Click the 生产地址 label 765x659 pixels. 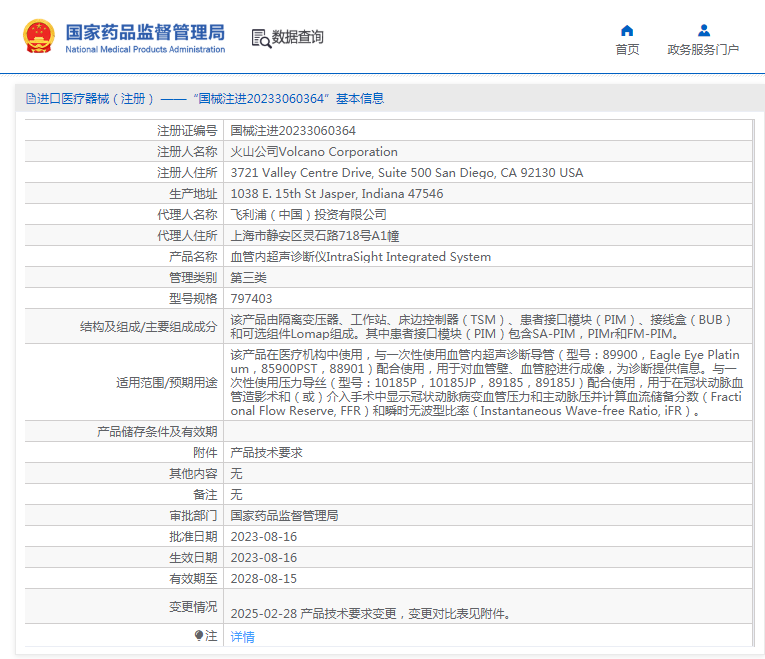coord(193,194)
